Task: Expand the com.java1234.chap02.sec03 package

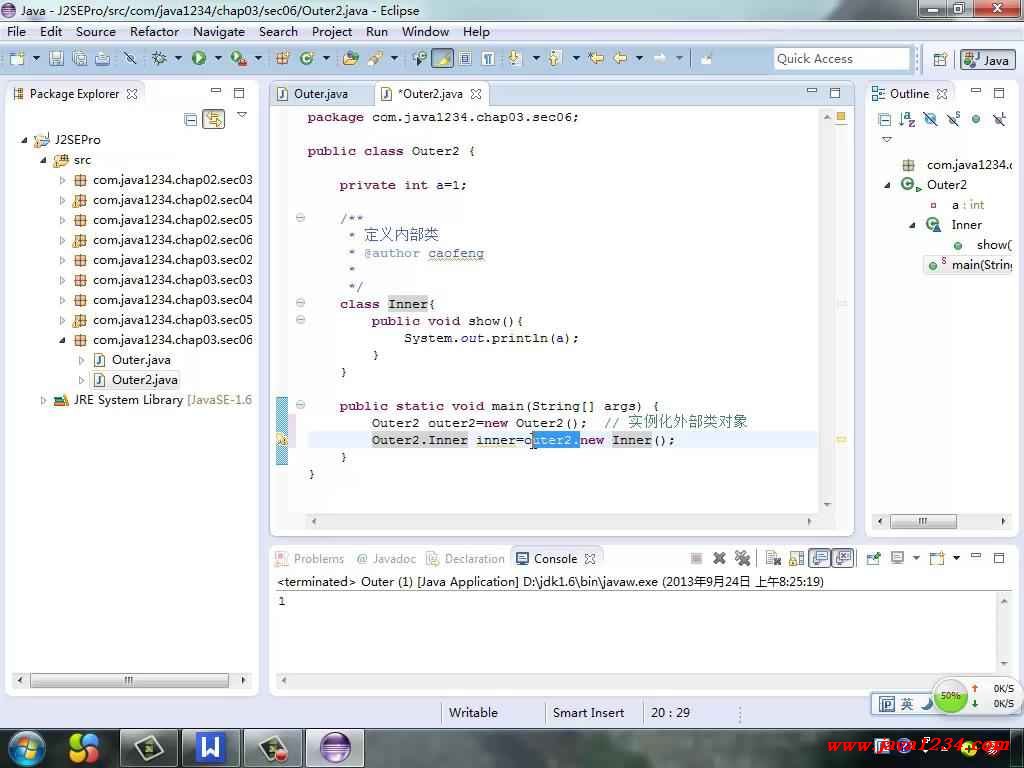Action: click(62, 180)
